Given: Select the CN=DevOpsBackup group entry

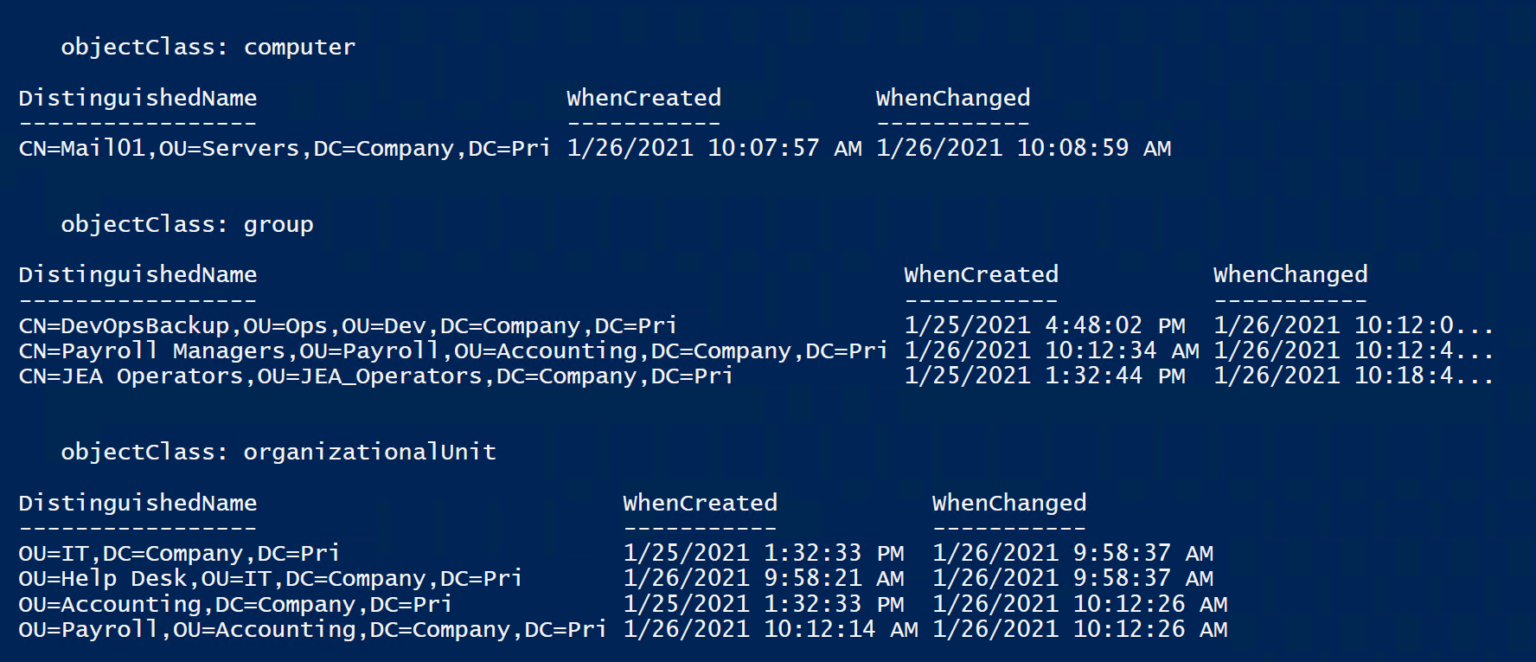Looking at the screenshot, I should pos(347,326).
